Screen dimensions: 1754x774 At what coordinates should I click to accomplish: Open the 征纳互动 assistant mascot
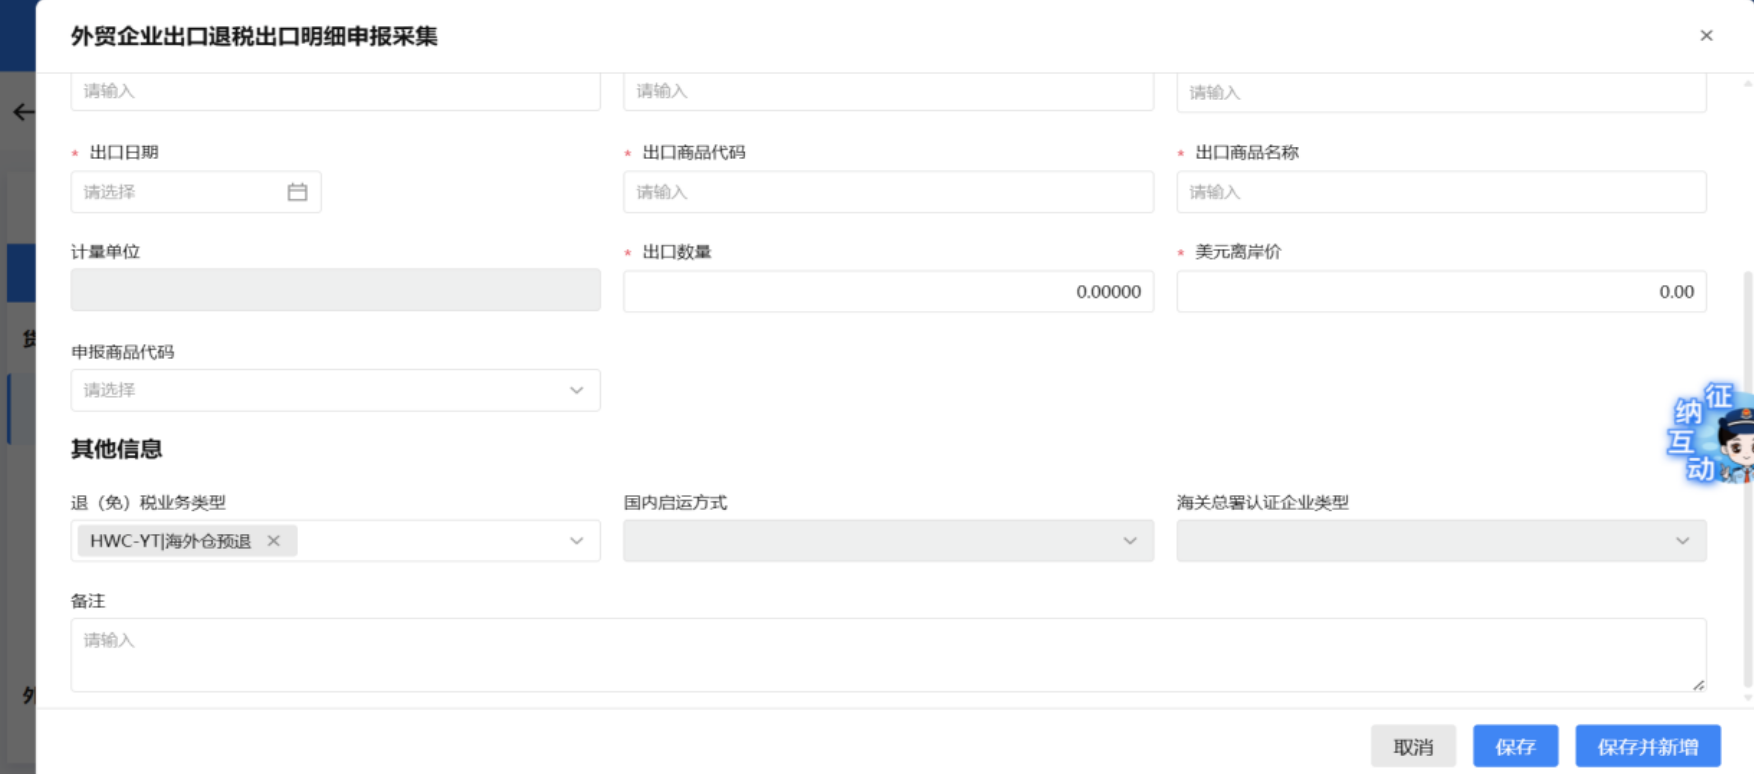[x=1712, y=433]
